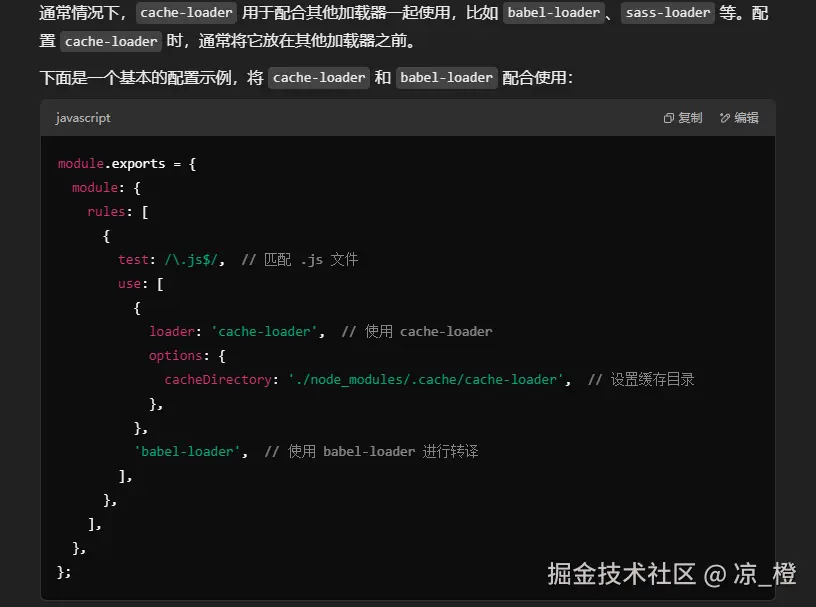This screenshot has width=816, height=607.
Task: Click the rules: [ code line
Action: (x=118, y=212)
